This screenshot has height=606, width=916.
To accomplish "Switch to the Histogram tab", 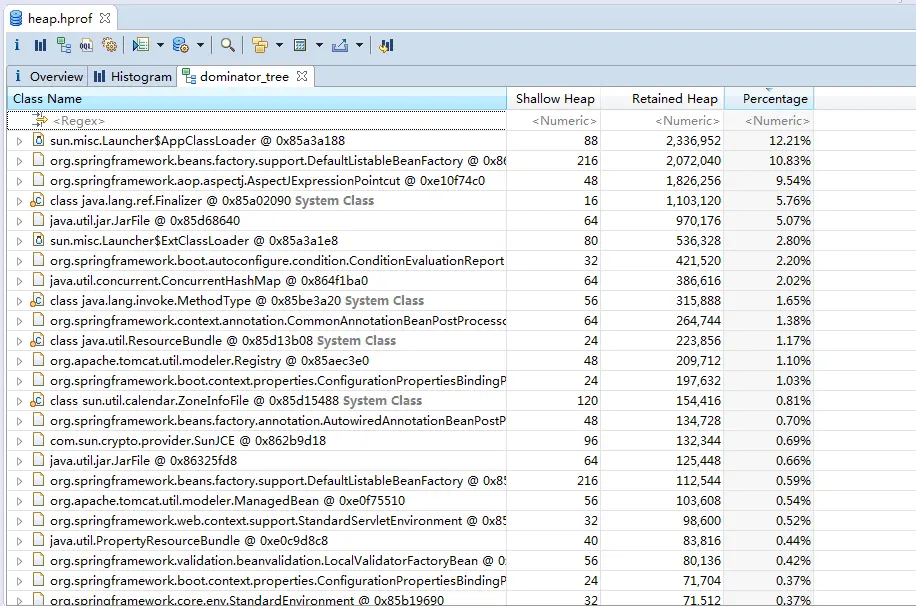I will 133,77.
